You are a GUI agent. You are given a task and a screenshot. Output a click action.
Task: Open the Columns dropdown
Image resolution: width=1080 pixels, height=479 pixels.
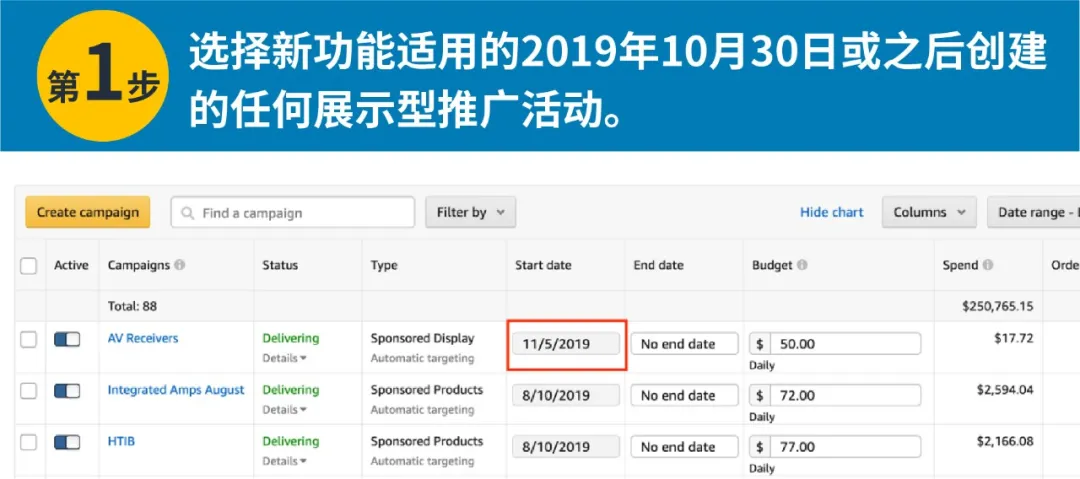point(929,212)
